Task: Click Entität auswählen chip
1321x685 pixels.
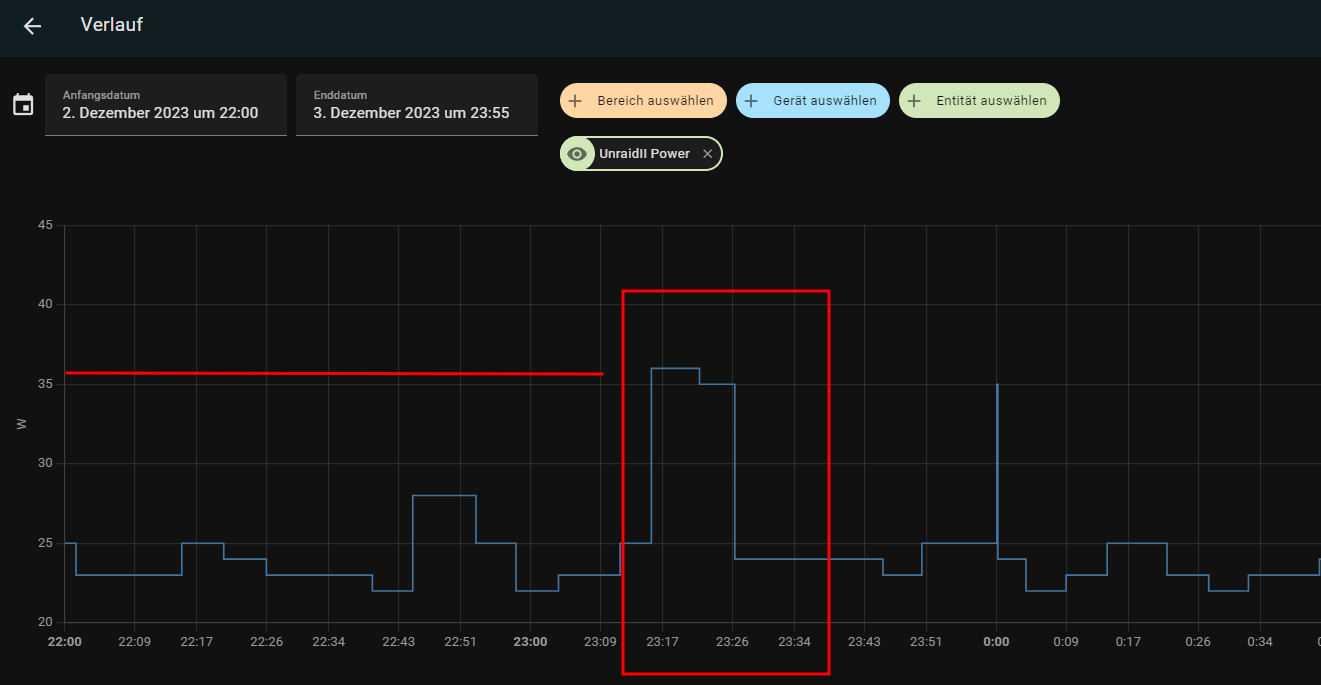Action: [x=979, y=101]
